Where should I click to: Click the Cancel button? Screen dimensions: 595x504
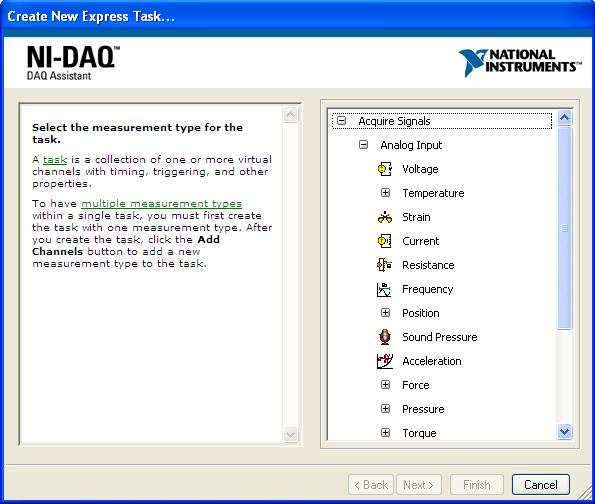tap(541, 485)
